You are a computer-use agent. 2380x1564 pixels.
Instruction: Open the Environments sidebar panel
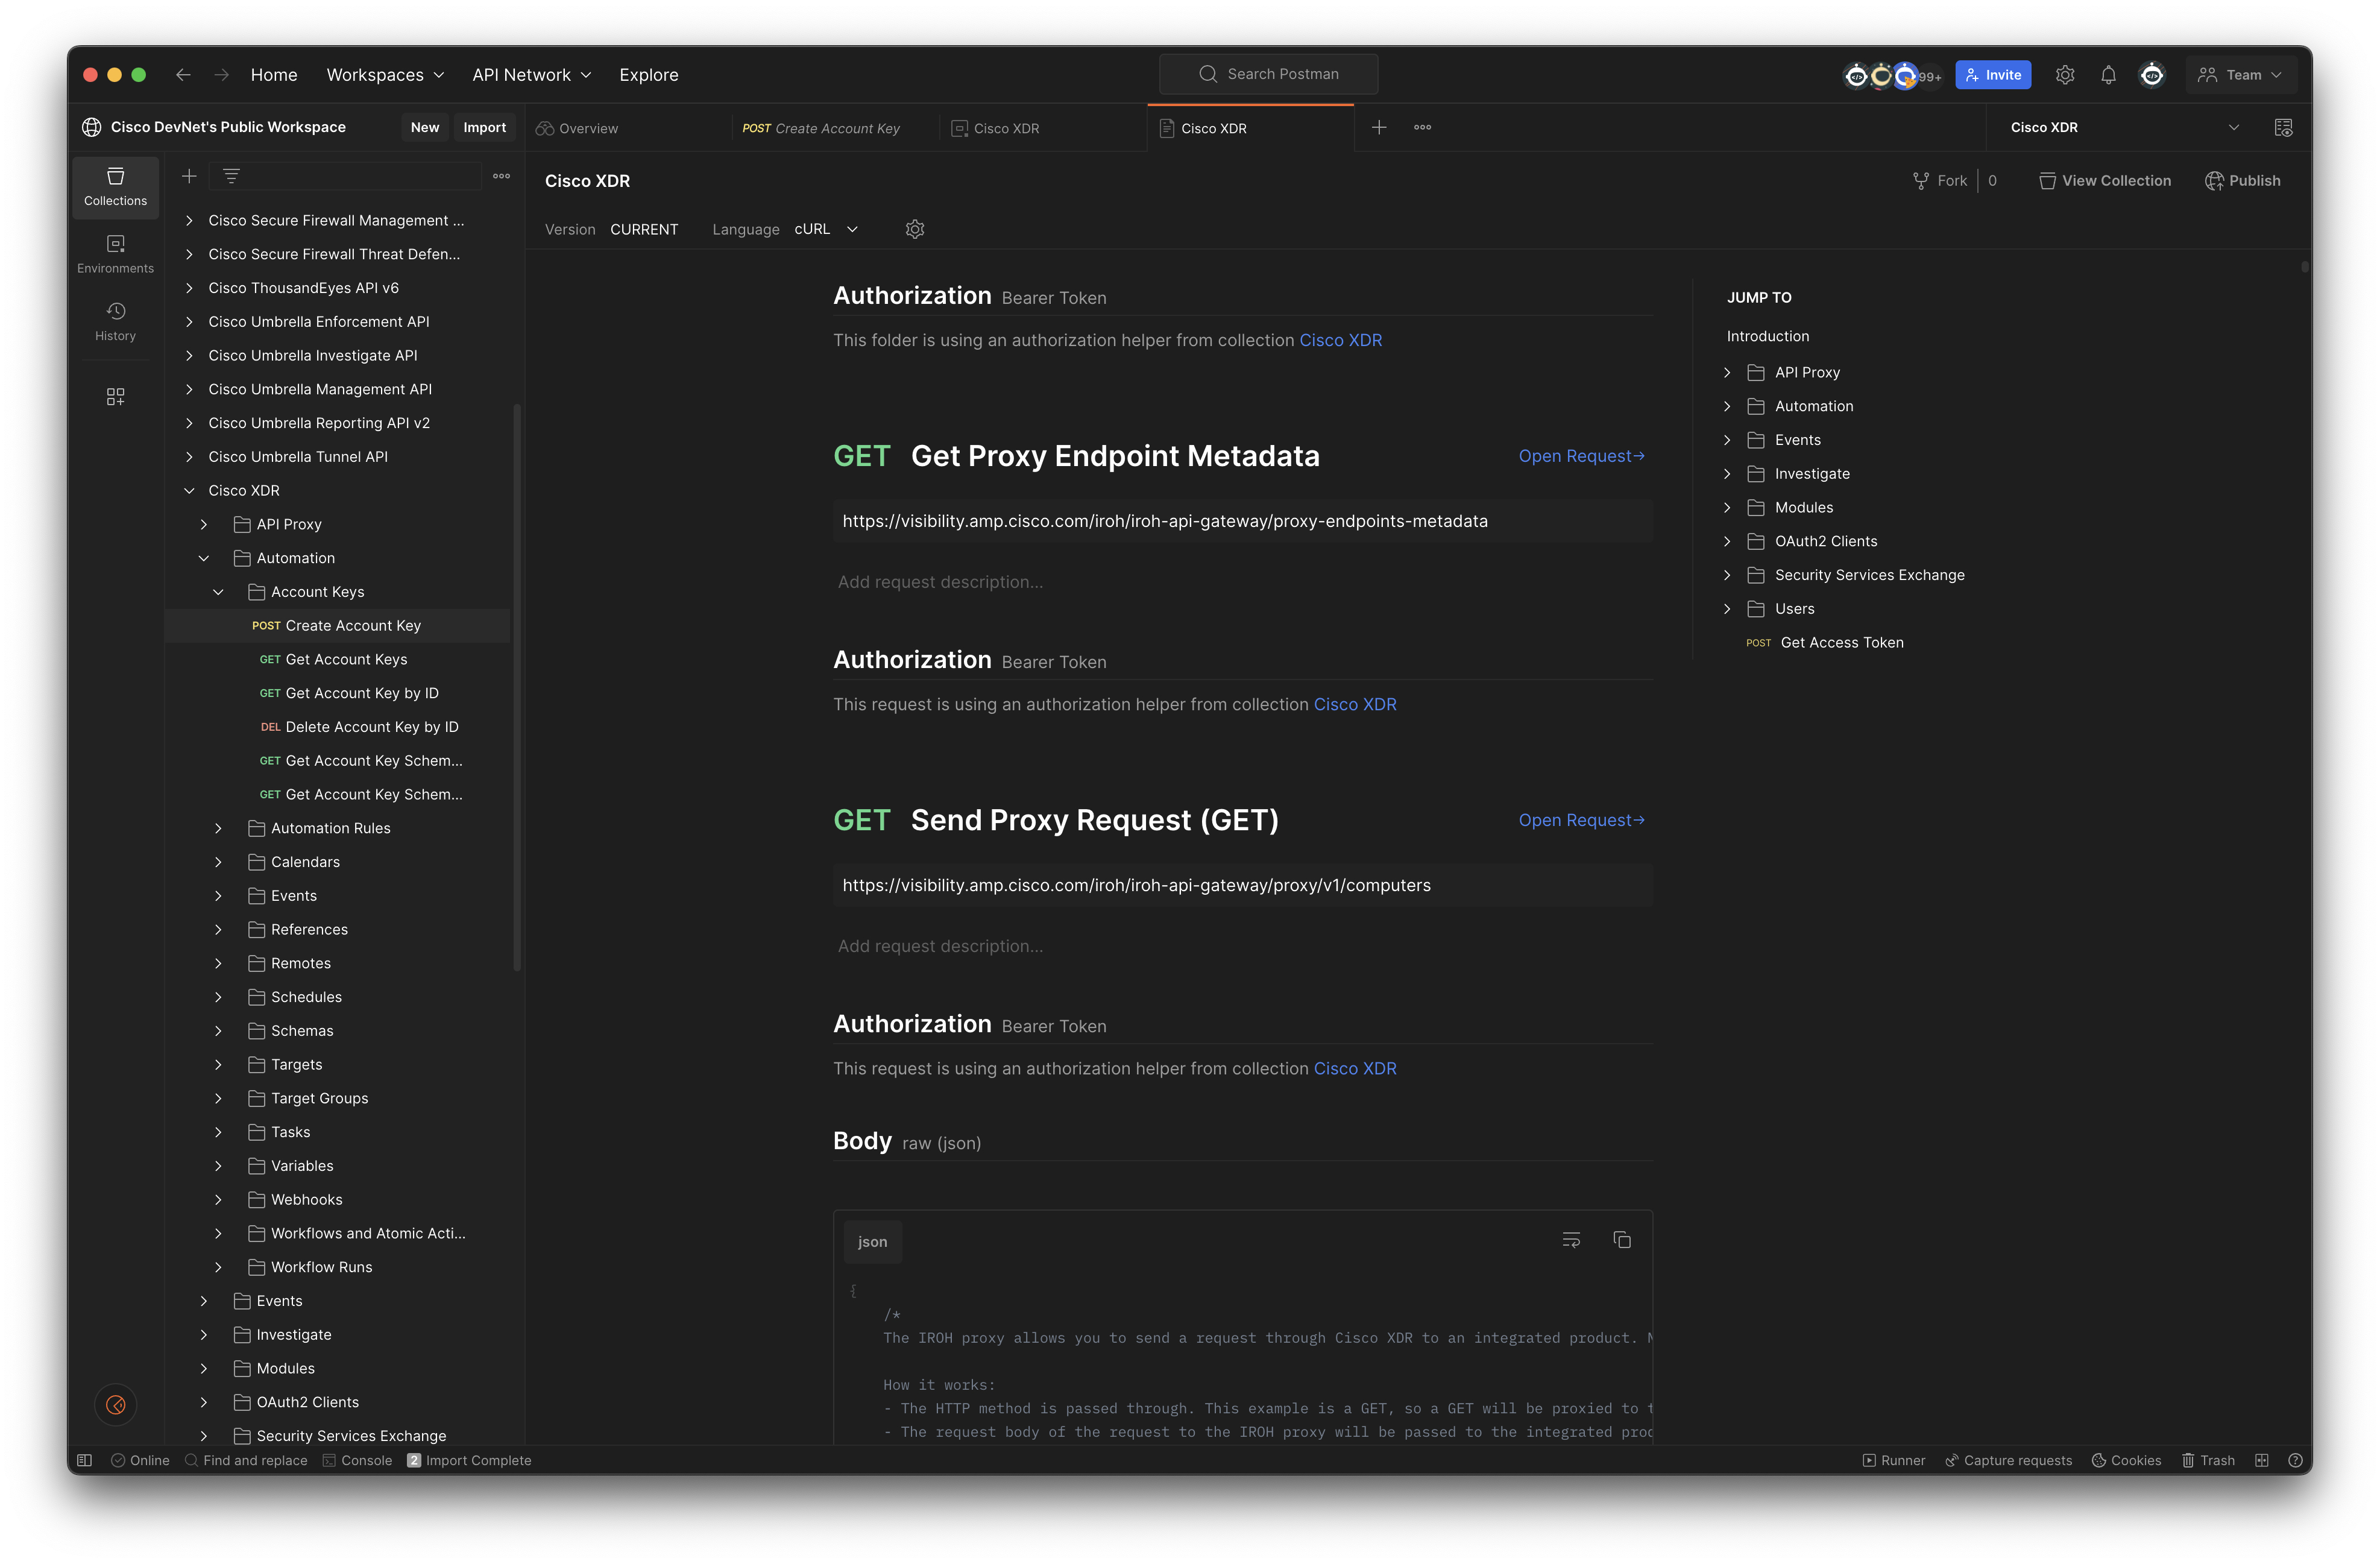click(115, 253)
